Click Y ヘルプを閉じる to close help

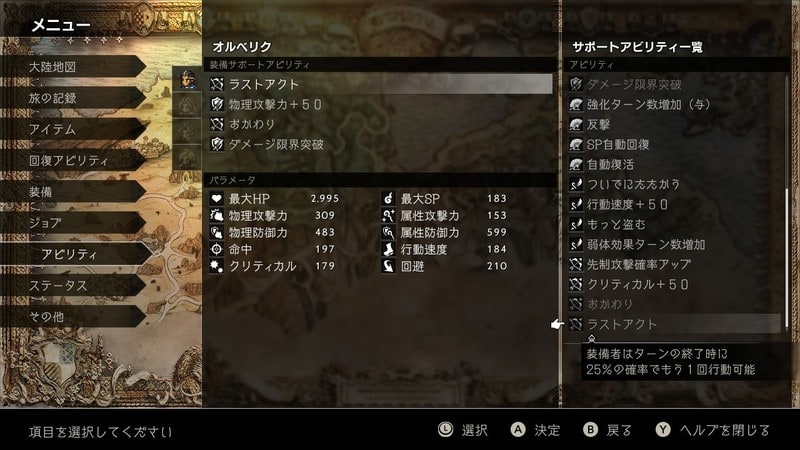pyautogui.click(x=713, y=430)
